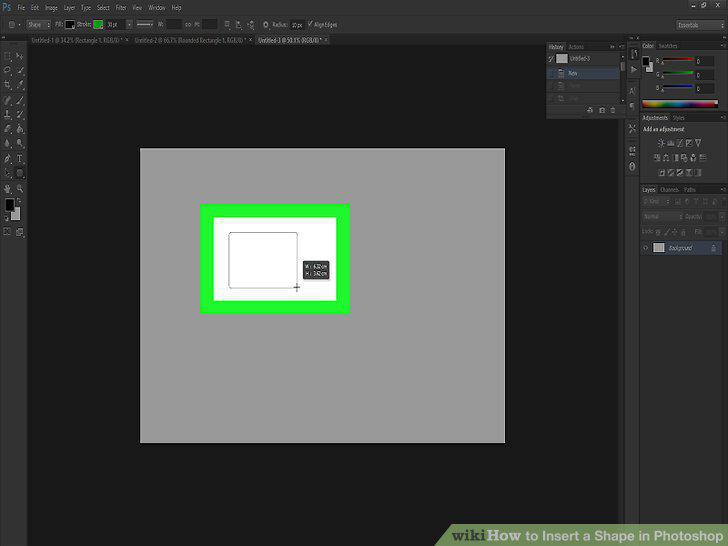The height and width of the screenshot is (546, 728).
Task: Swap foreground and background colors
Action: [19, 201]
